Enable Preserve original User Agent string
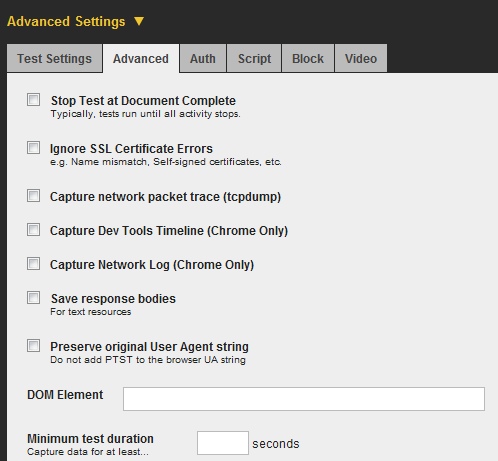Screen dimensions: 498x461 (33, 346)
